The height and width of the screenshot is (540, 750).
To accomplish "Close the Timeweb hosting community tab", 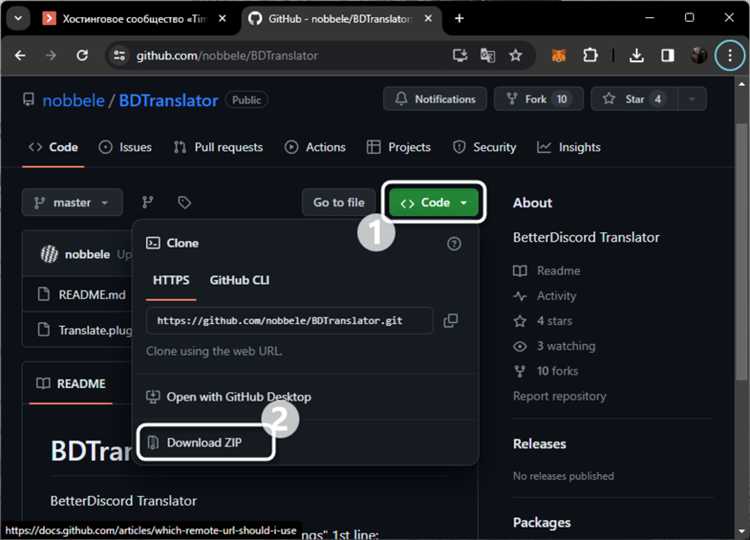I will pyautogui.click(x=222, y=19).
